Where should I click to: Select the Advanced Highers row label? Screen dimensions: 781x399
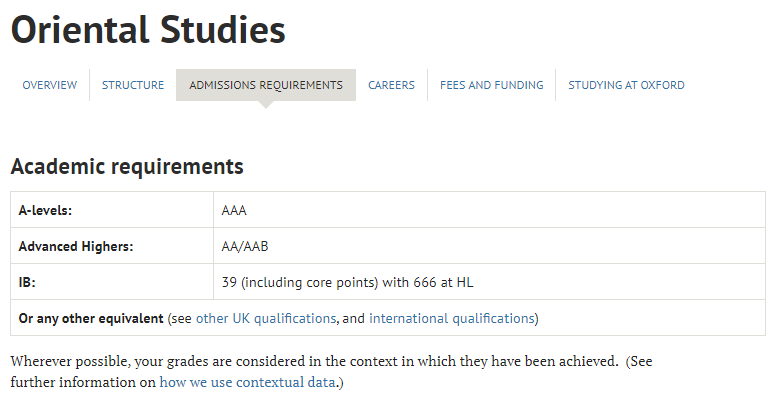tap(76, 246)
